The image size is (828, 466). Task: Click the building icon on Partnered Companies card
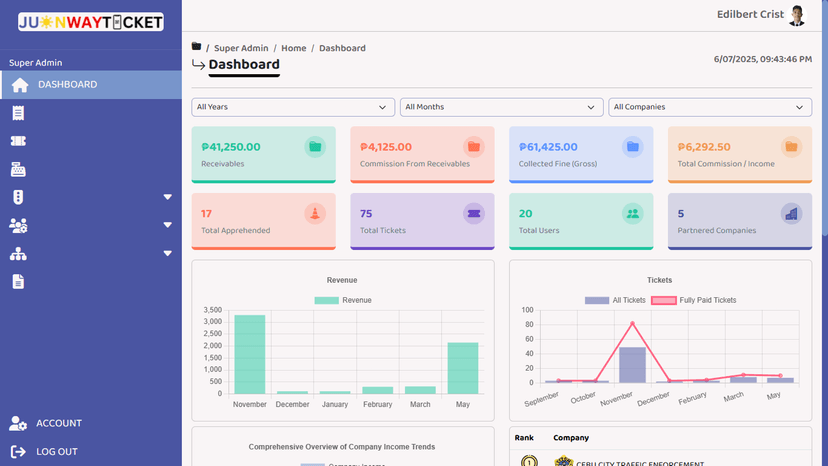point(791,213)
